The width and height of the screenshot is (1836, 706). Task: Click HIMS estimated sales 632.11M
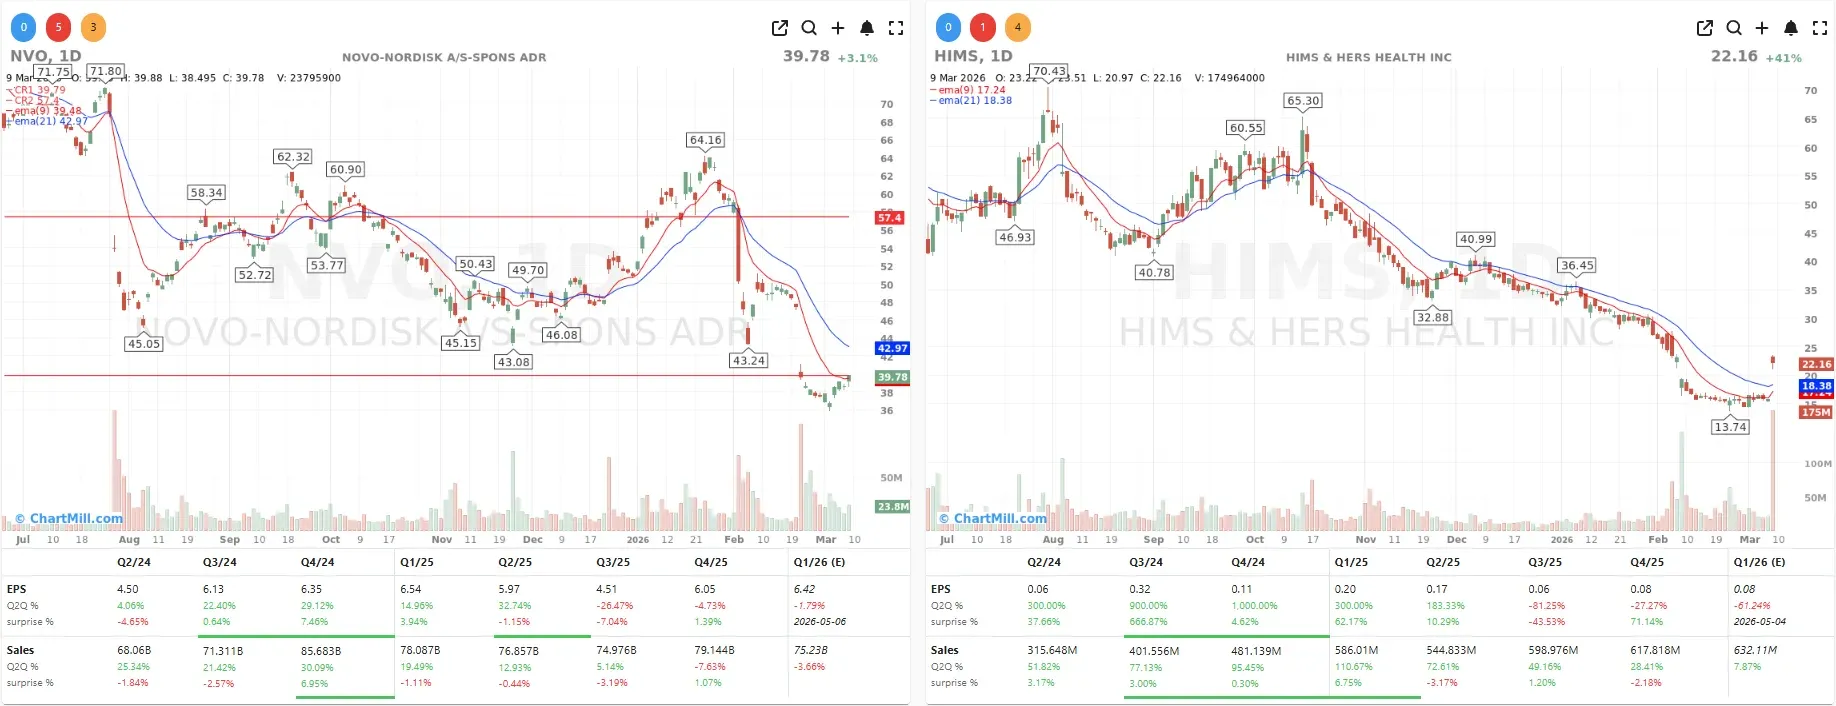coord(1755,650)
